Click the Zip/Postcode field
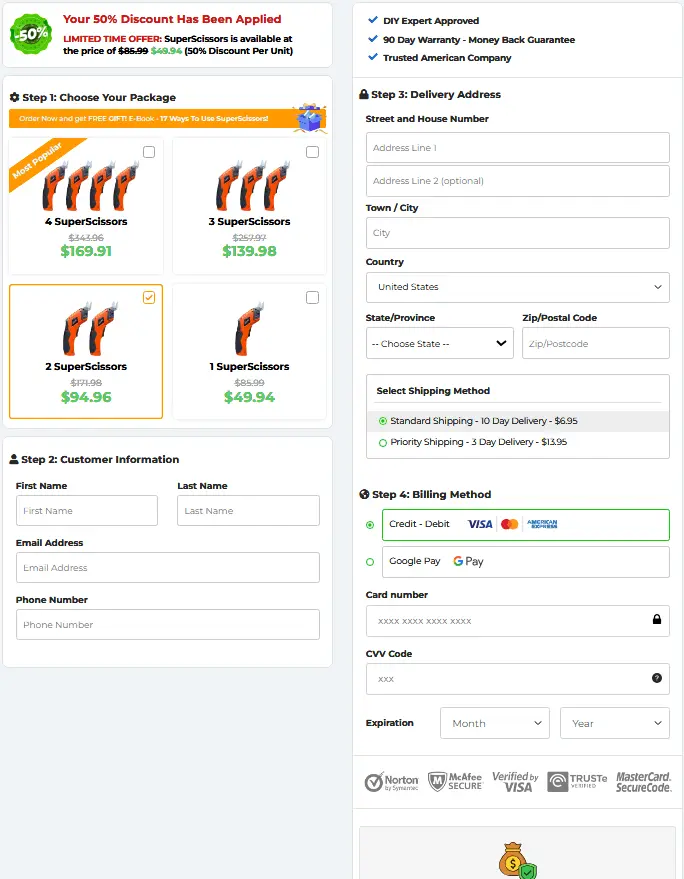The height and width of the screenshot is (879, 684). tap(596, 343)
